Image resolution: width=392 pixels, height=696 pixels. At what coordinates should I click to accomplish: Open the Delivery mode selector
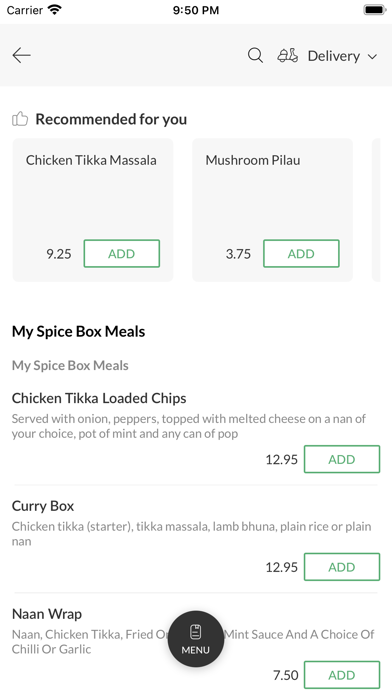328,56
